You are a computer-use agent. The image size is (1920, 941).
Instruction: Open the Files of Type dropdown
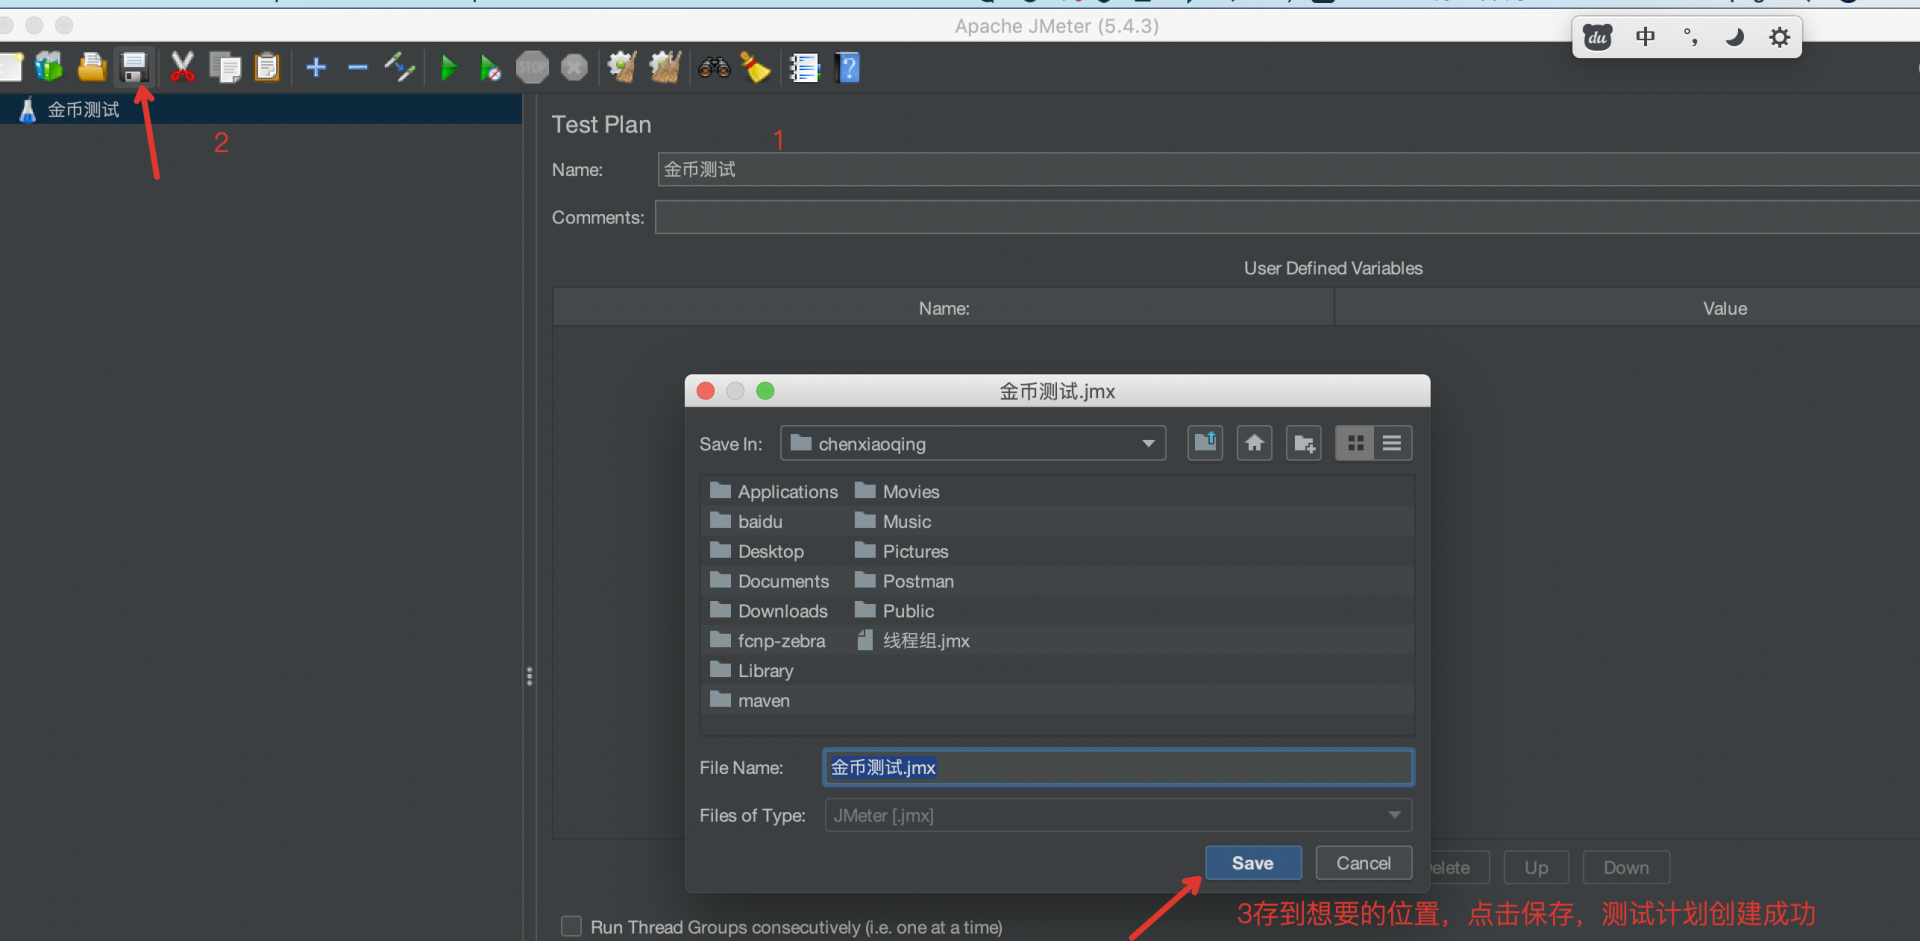(x=1118, y=815)
